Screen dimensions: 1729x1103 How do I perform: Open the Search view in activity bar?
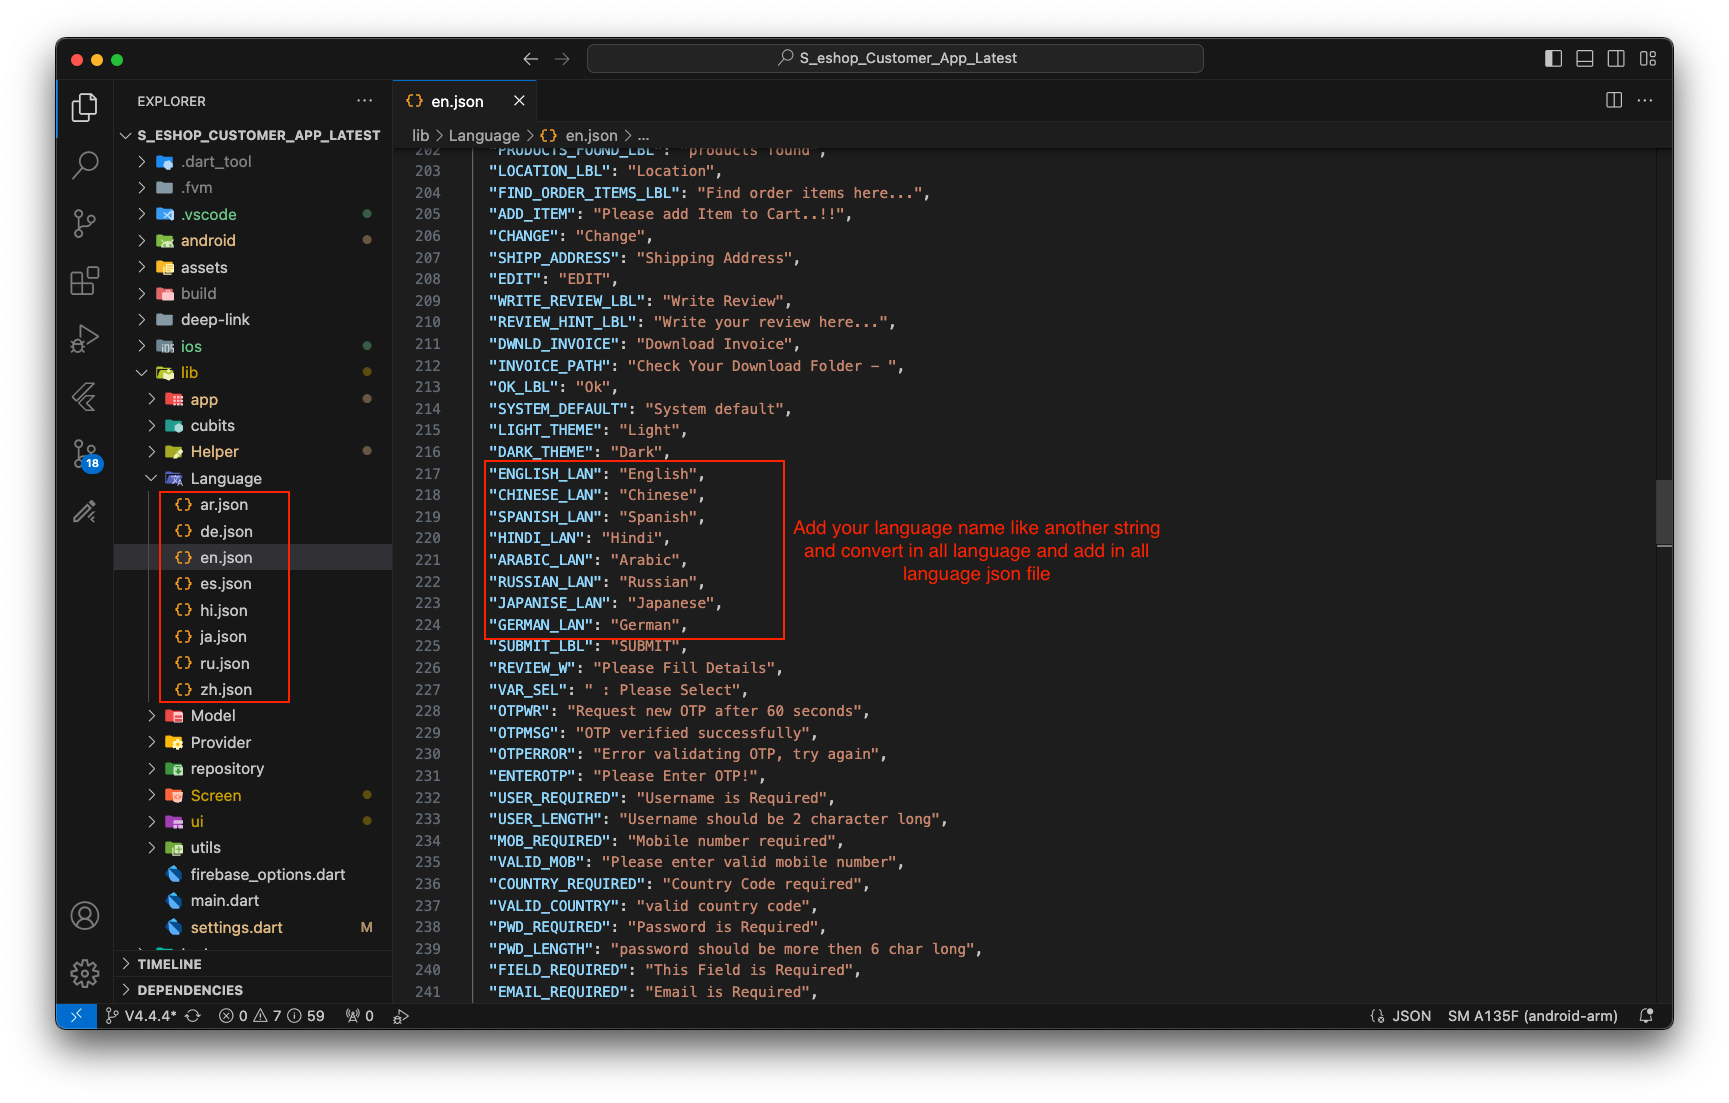(85, 165)
